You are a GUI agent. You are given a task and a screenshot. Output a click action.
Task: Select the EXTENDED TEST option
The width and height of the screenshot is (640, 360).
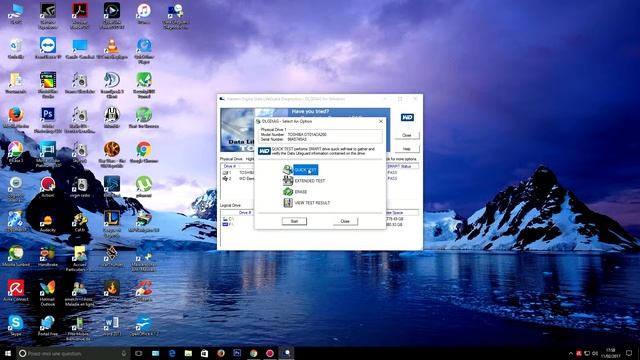(x=304, y=181)
